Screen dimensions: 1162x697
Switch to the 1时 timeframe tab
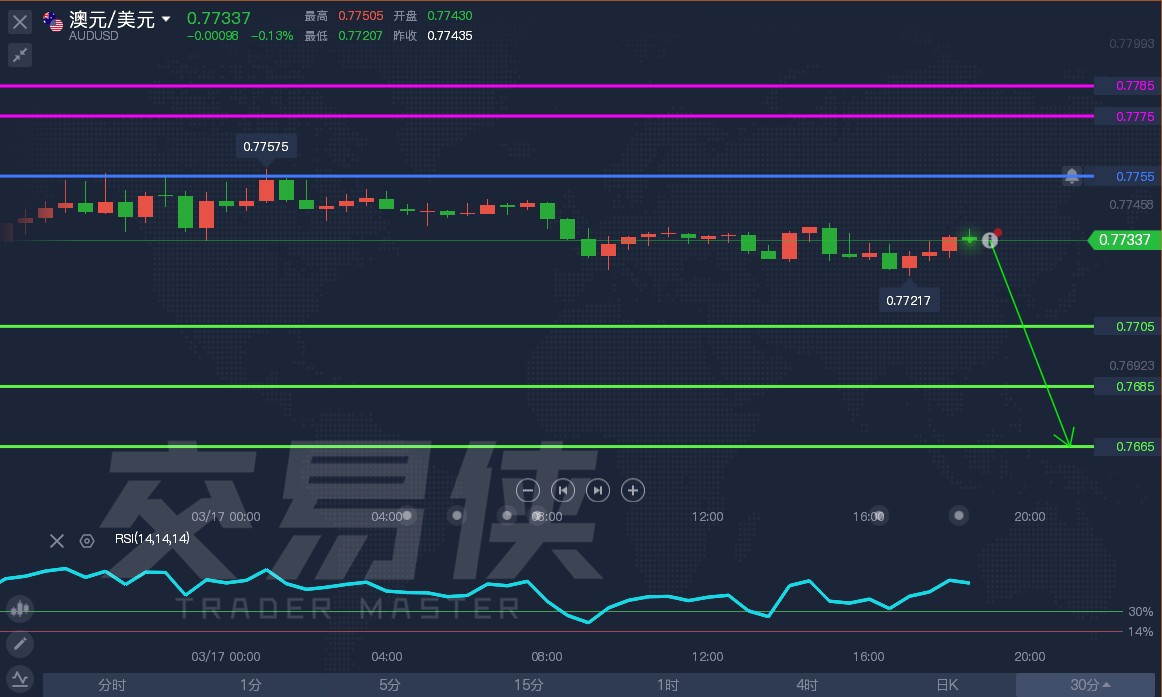tap(668, 685)
